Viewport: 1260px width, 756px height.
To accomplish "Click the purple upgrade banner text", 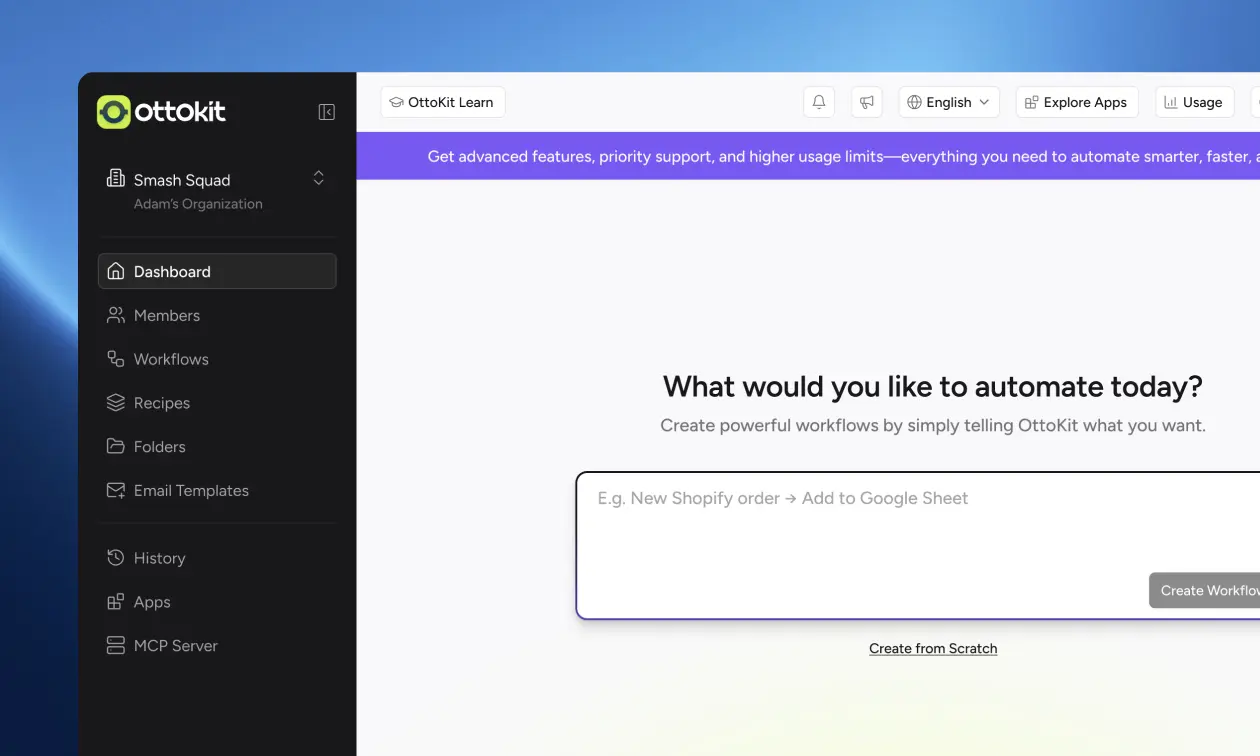I will (x=843, y=156).
